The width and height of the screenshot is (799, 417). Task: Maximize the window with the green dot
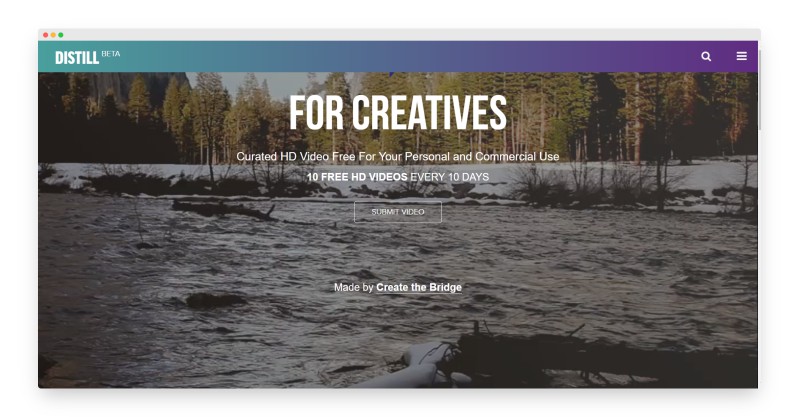coord(61,35)
